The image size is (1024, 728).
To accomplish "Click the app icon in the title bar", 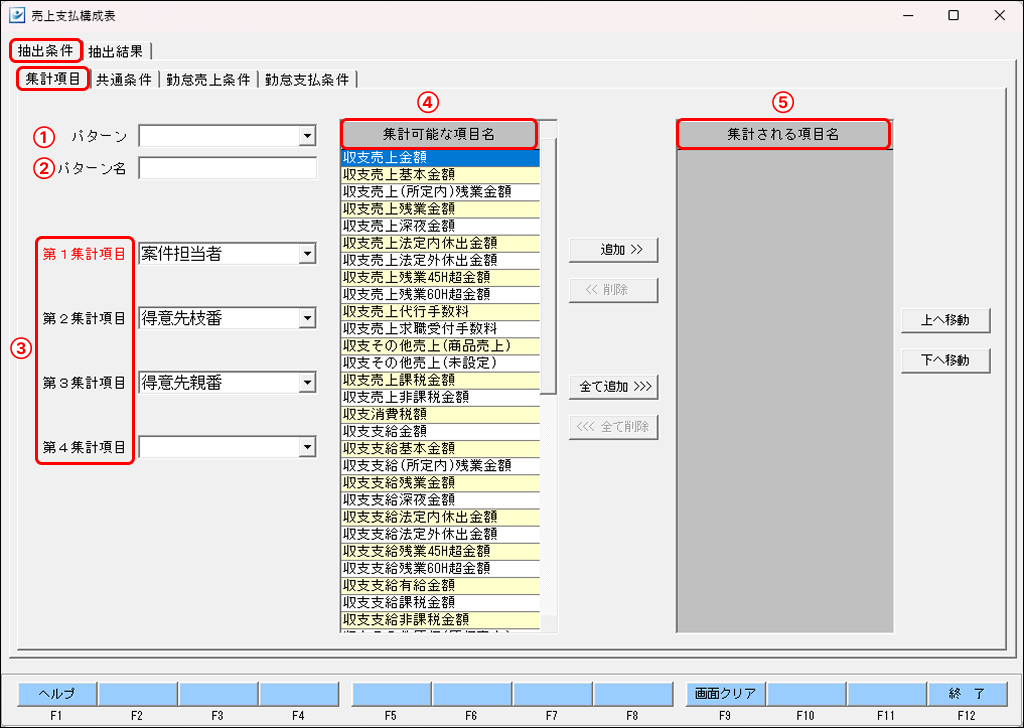I will click(17, 16).
